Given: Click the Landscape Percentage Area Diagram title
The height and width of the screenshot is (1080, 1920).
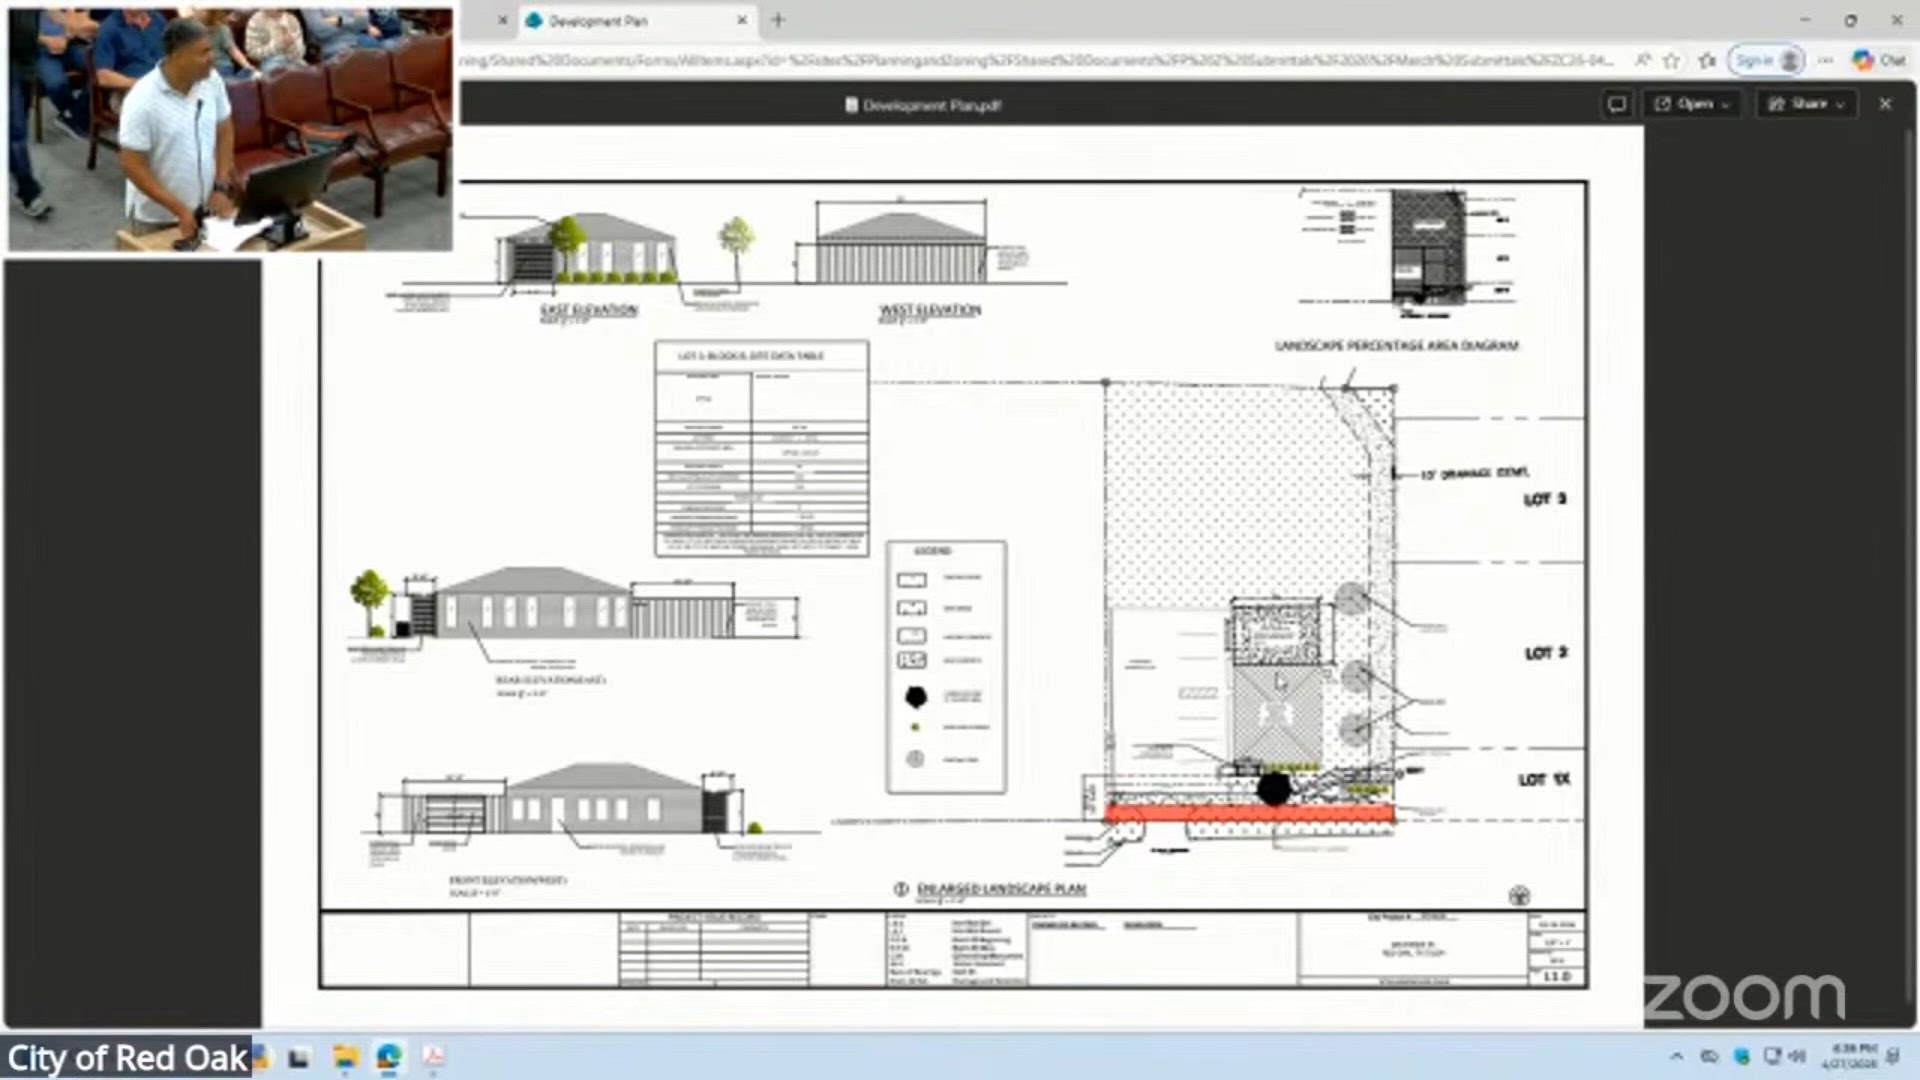Looking at the screenshot, I should (1397, 345).
